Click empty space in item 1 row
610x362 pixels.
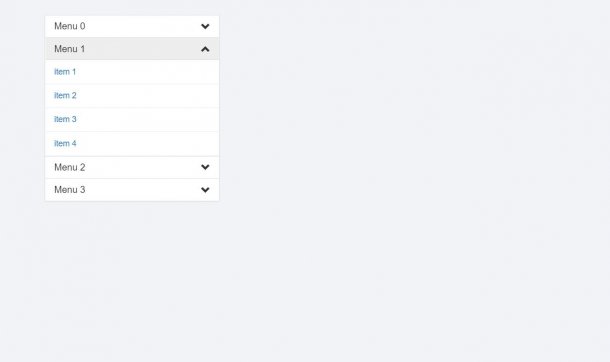coord(148,72)
